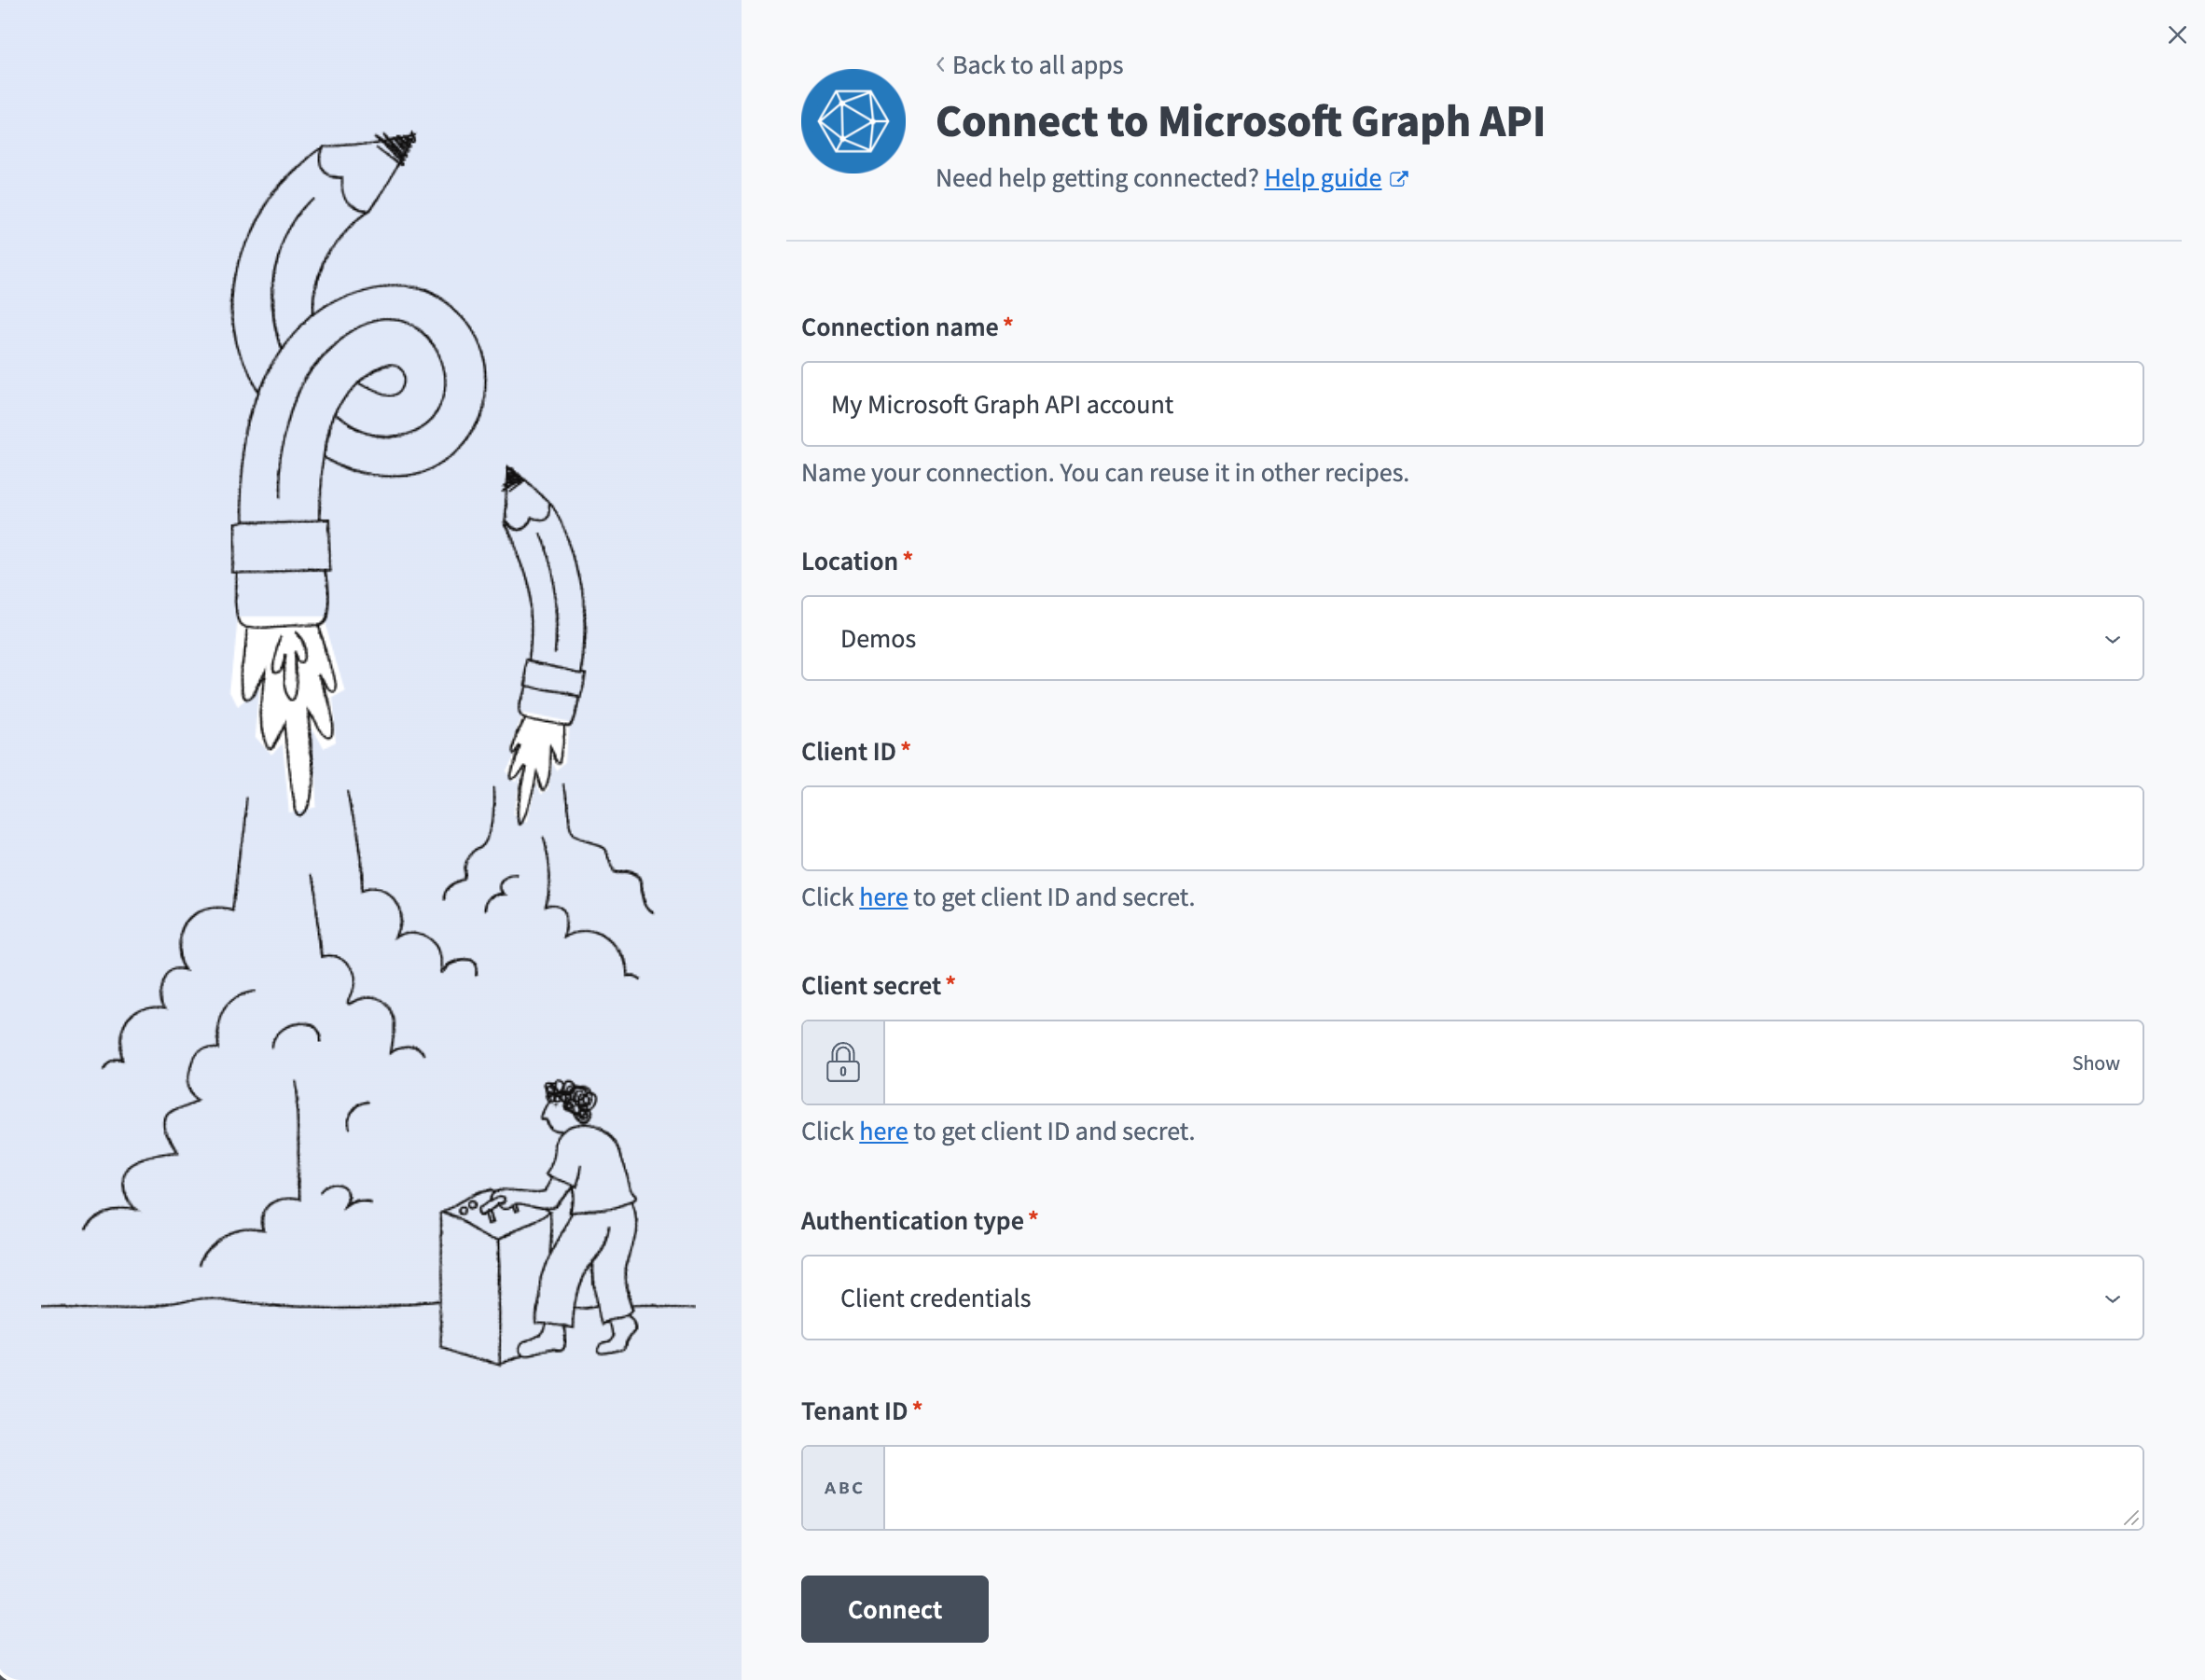Click the Microsoft Graph API app logo
2205x1680 pixels.
pyautogui.click(x=853, y=121)
